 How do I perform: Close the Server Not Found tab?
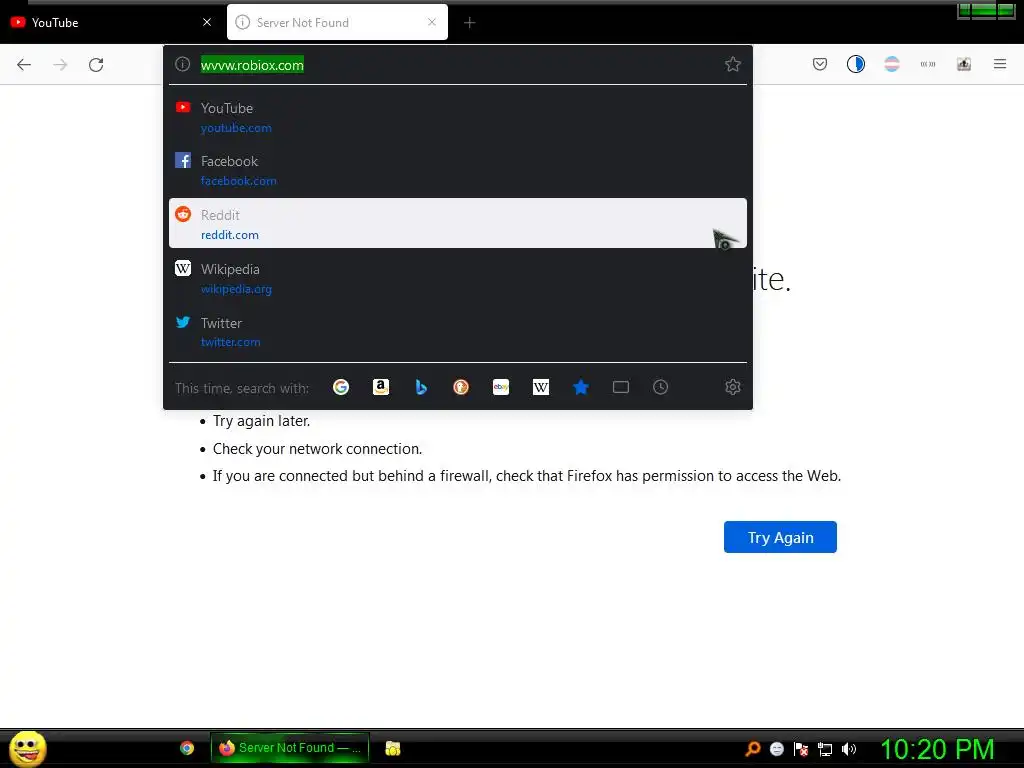point(432,22)
